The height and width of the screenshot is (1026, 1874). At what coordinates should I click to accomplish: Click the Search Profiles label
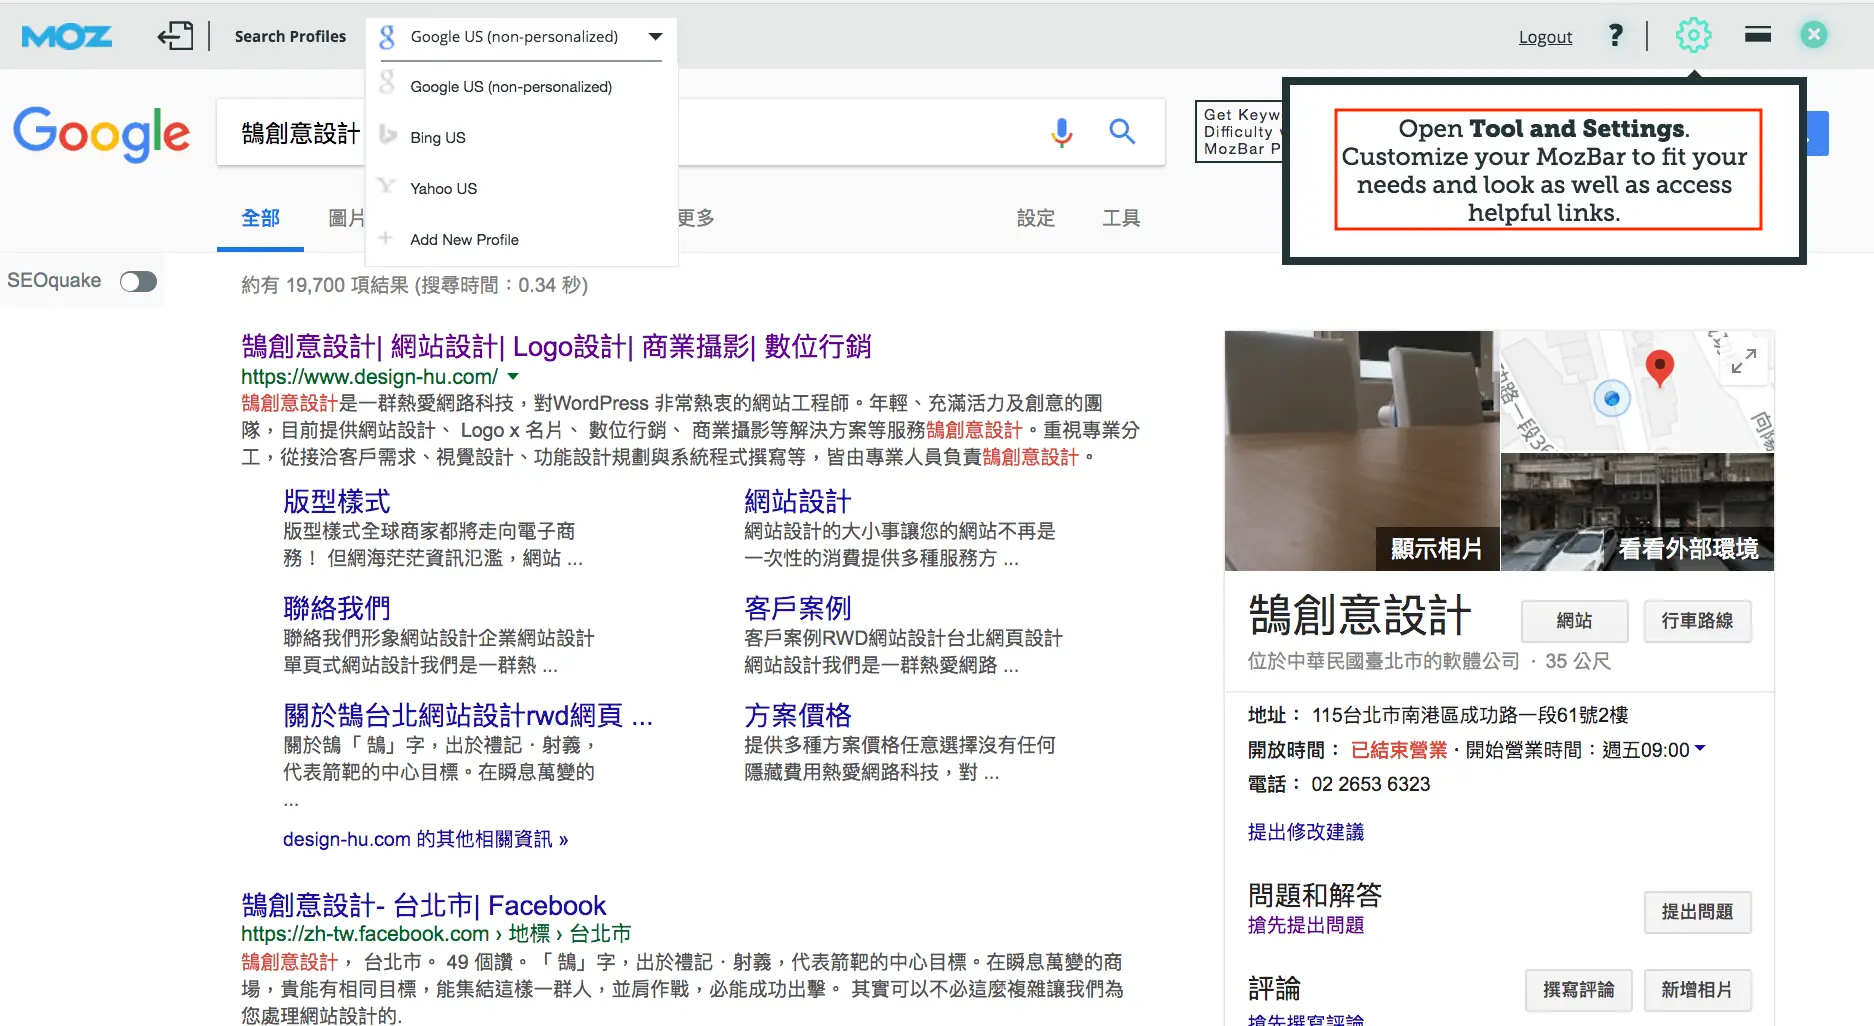[x=290, y=37]
